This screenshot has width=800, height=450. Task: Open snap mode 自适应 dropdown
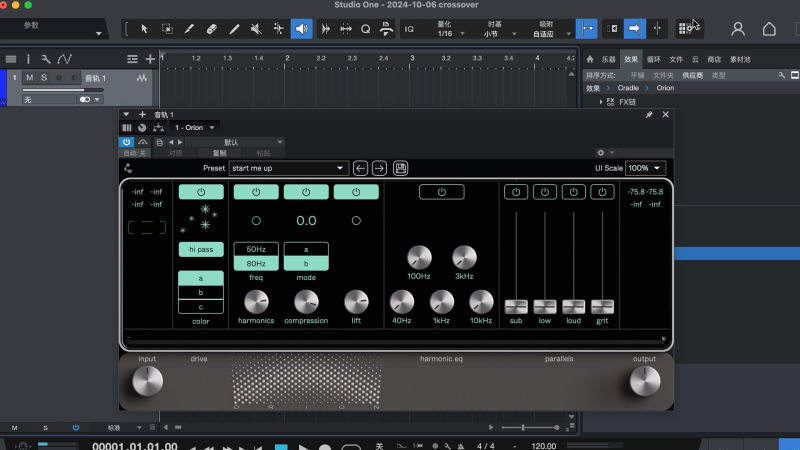point(550,34)
